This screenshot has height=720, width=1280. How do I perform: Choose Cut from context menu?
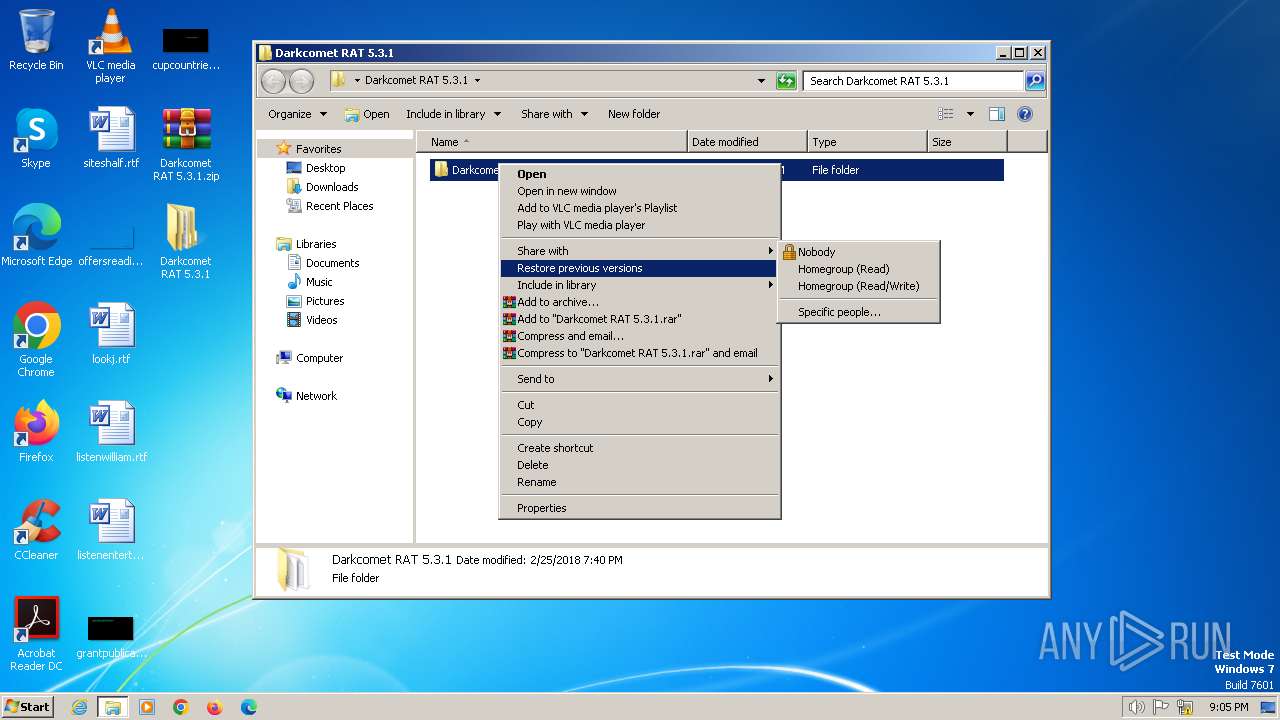639,405
